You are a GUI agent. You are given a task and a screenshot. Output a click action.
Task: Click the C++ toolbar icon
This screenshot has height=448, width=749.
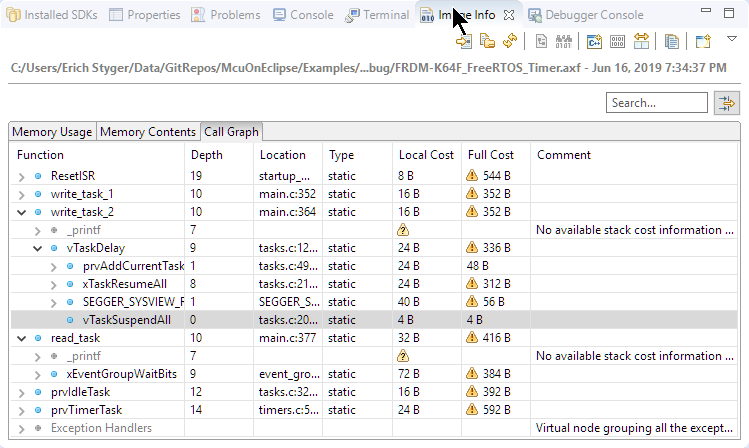(x=594, y=41)
